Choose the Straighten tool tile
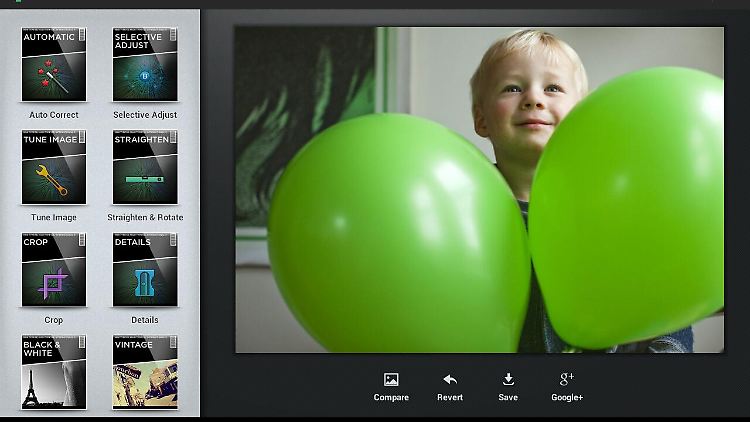Viewport: 750px width, 422px height. tap(145, 167)
